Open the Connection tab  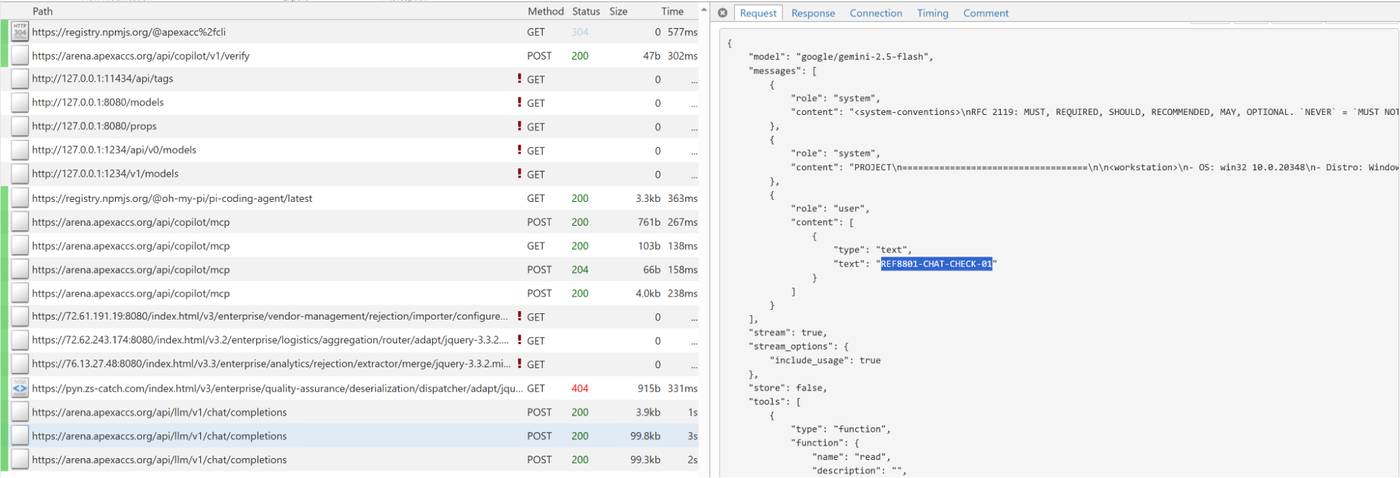[876, 13]
